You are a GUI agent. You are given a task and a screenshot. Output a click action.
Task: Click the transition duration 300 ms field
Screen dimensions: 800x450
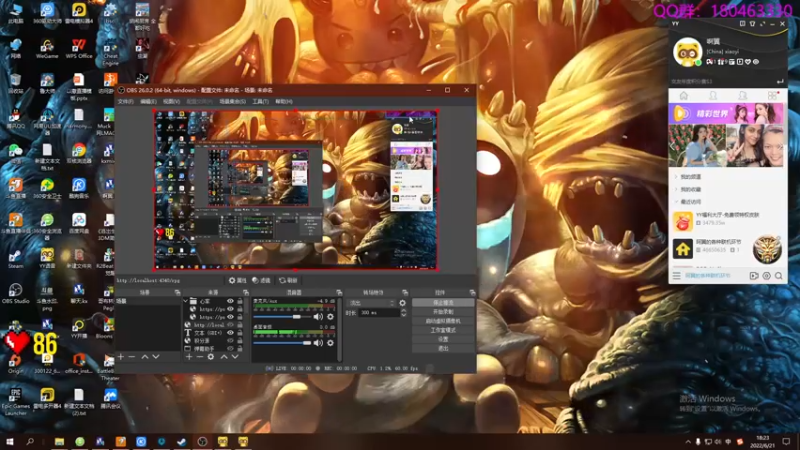point(379,313)
